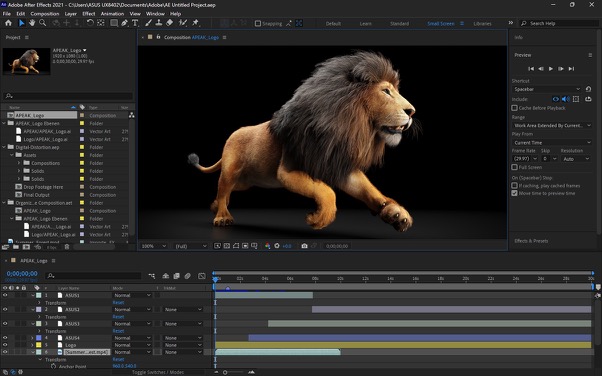Click Reset for ASUS1 Transform
Screen dimensions: 602x376
(x=118, y=303)
